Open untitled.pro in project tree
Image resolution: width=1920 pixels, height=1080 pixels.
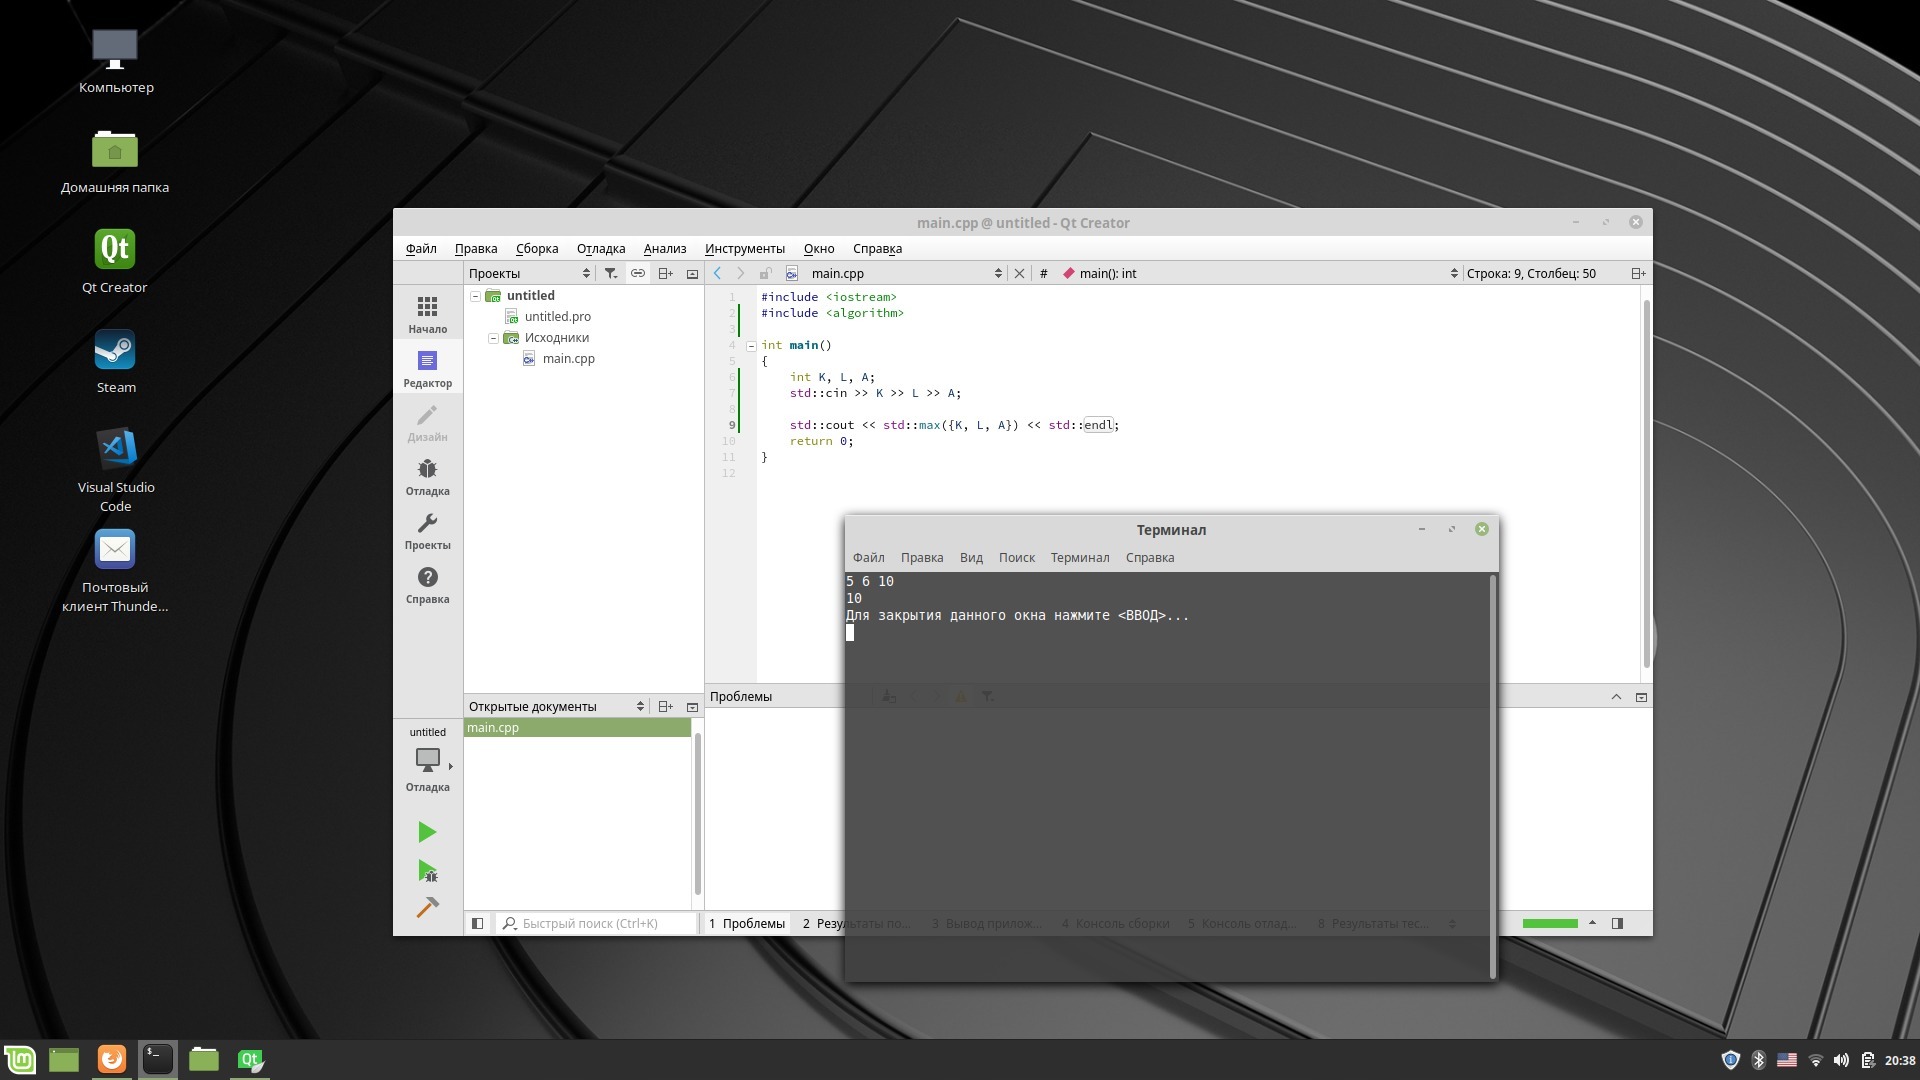click(557, 316)
